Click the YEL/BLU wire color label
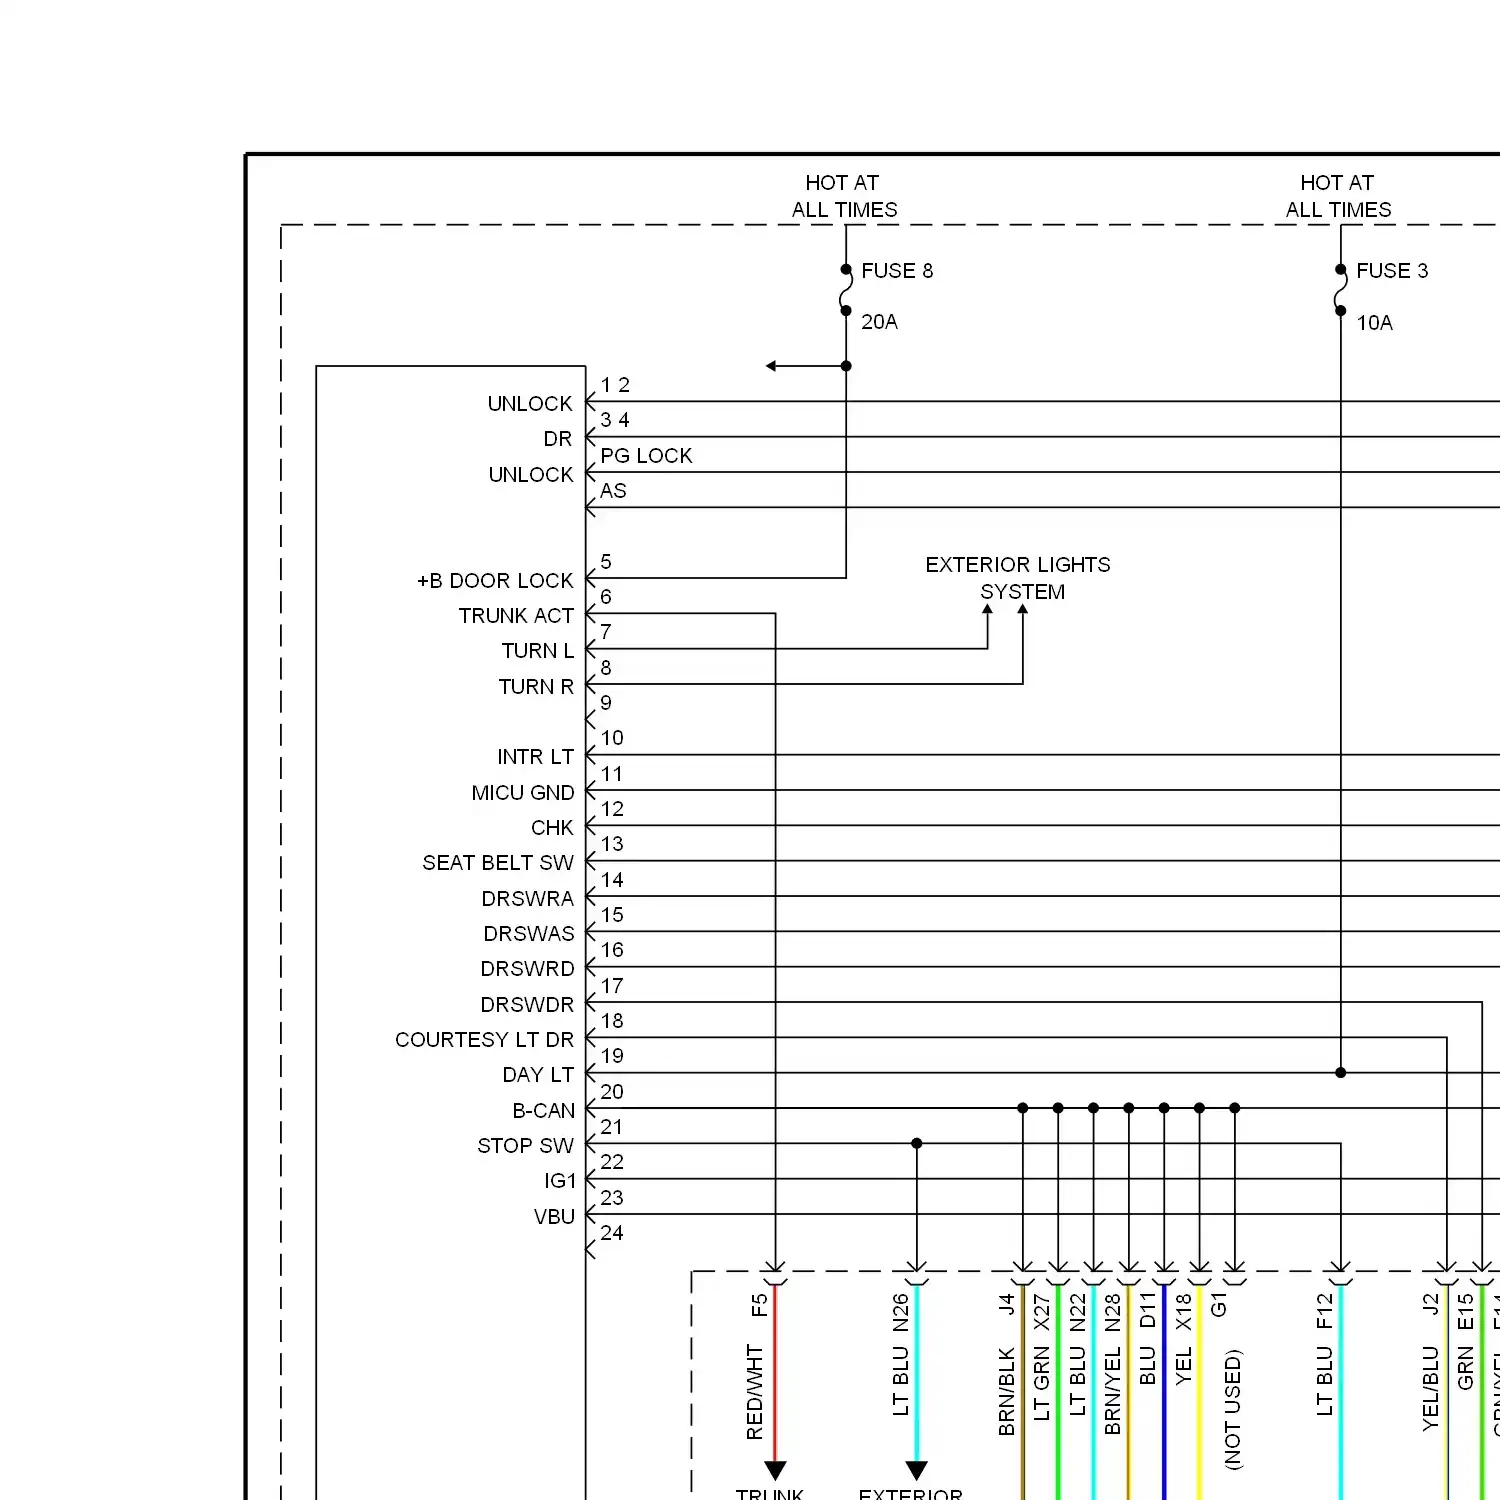The image size is (1500, 1500). (x=1430, y=1389)
